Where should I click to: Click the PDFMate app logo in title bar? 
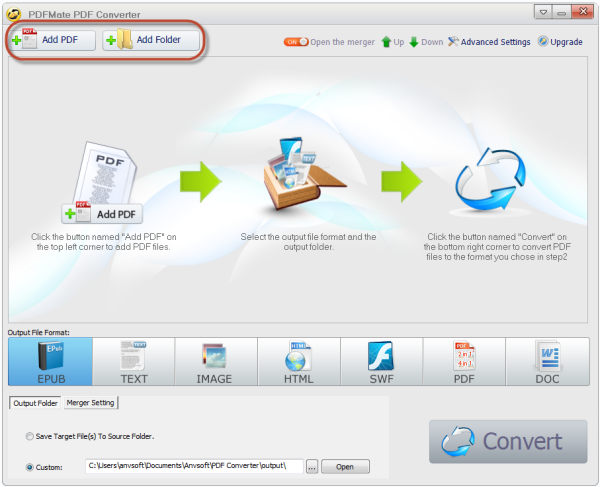click(x=13, y=14)
